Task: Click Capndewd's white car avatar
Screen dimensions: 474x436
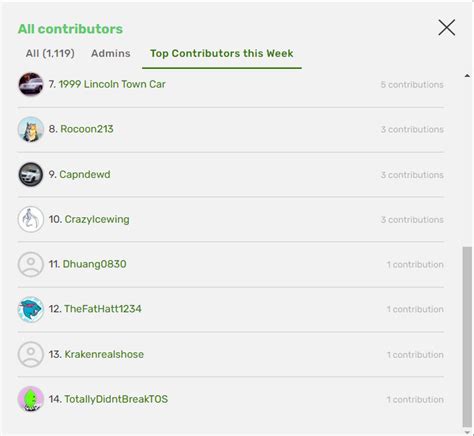Action: pyautogui.click(x=31, y=174)
